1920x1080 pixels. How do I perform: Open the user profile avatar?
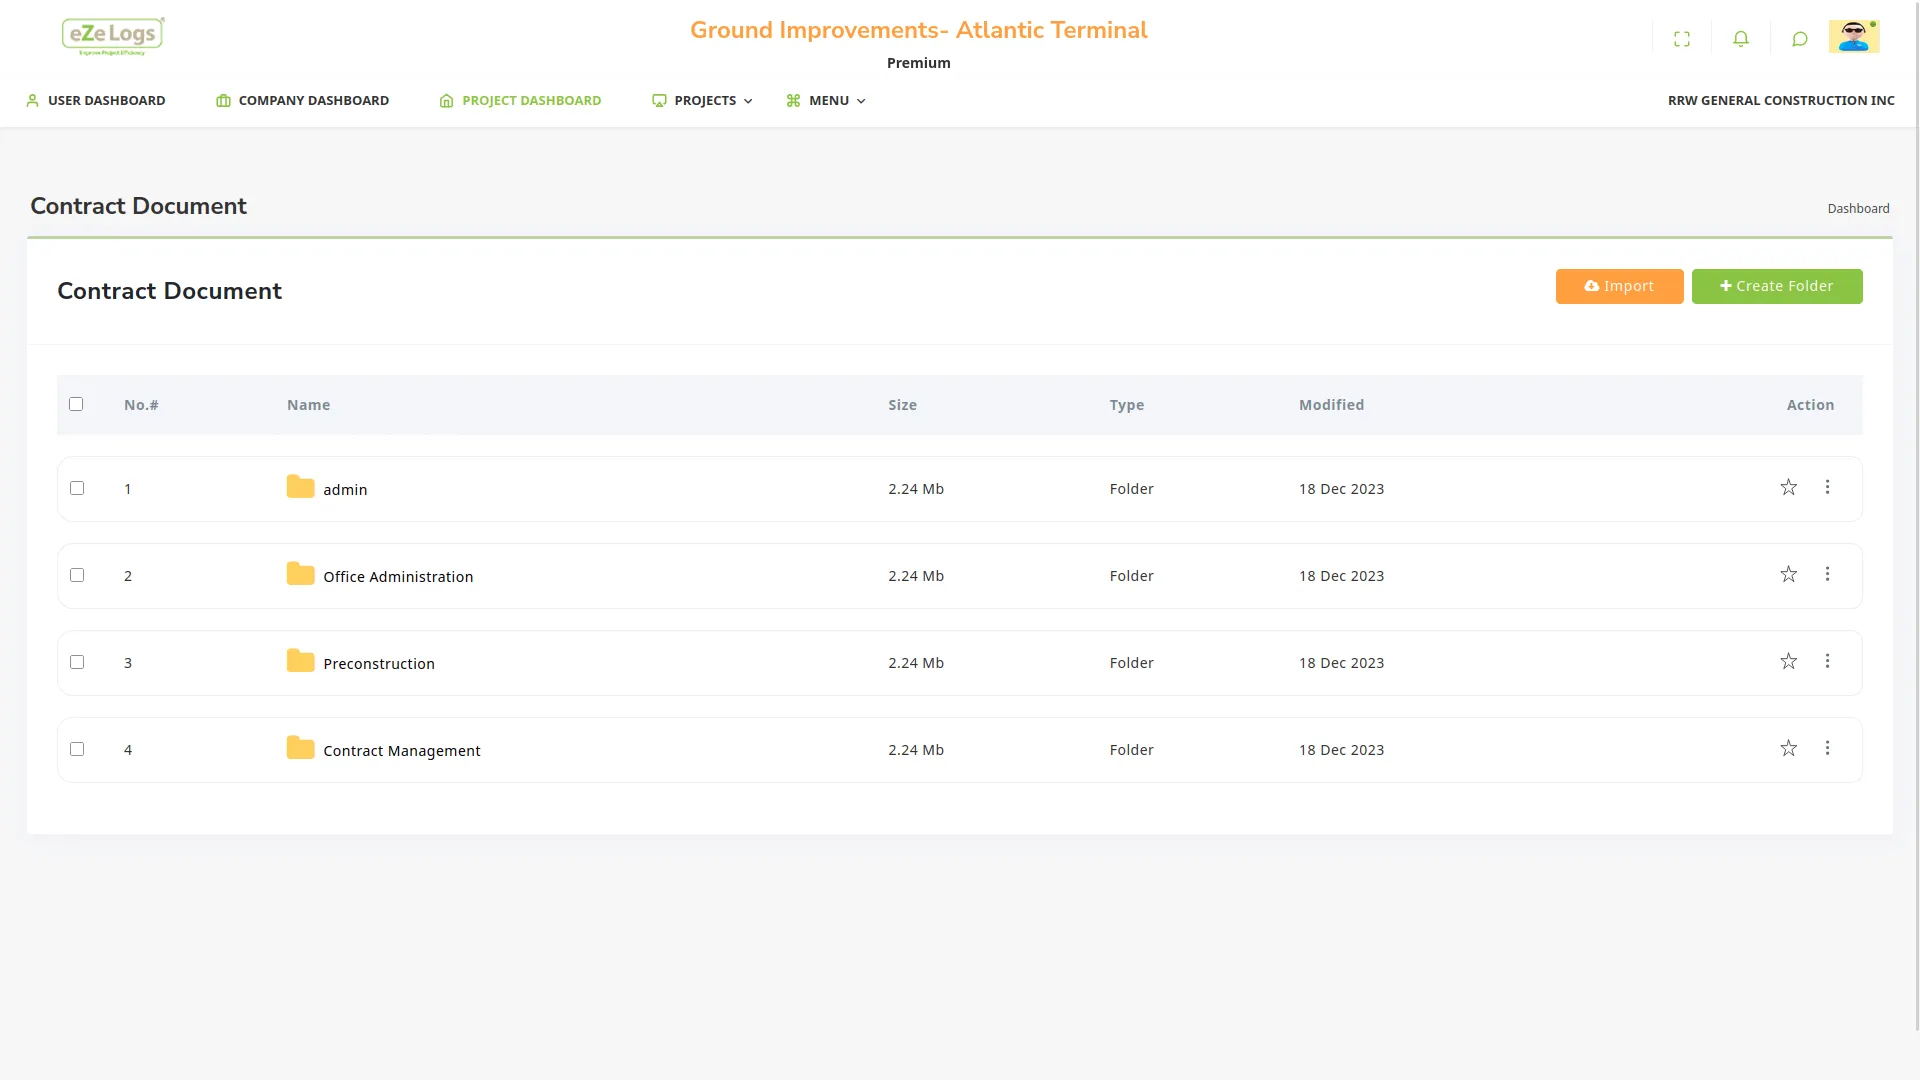(x=1853, y=37)
